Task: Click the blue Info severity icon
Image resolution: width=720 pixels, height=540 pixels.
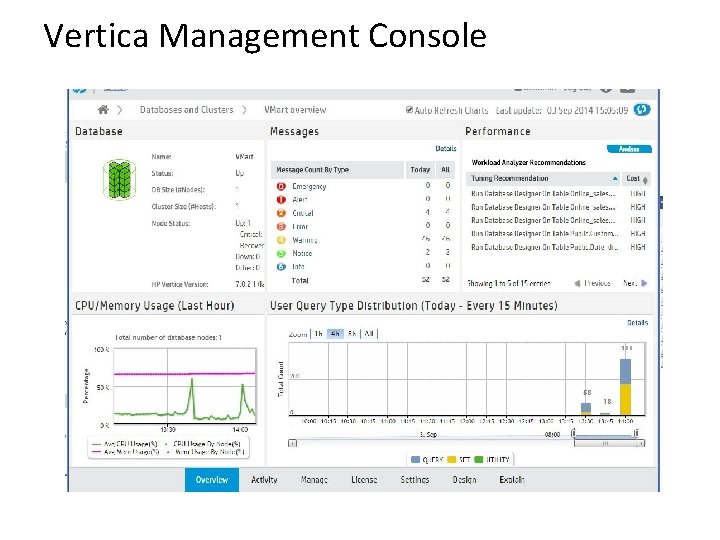Action: (281, 266)
